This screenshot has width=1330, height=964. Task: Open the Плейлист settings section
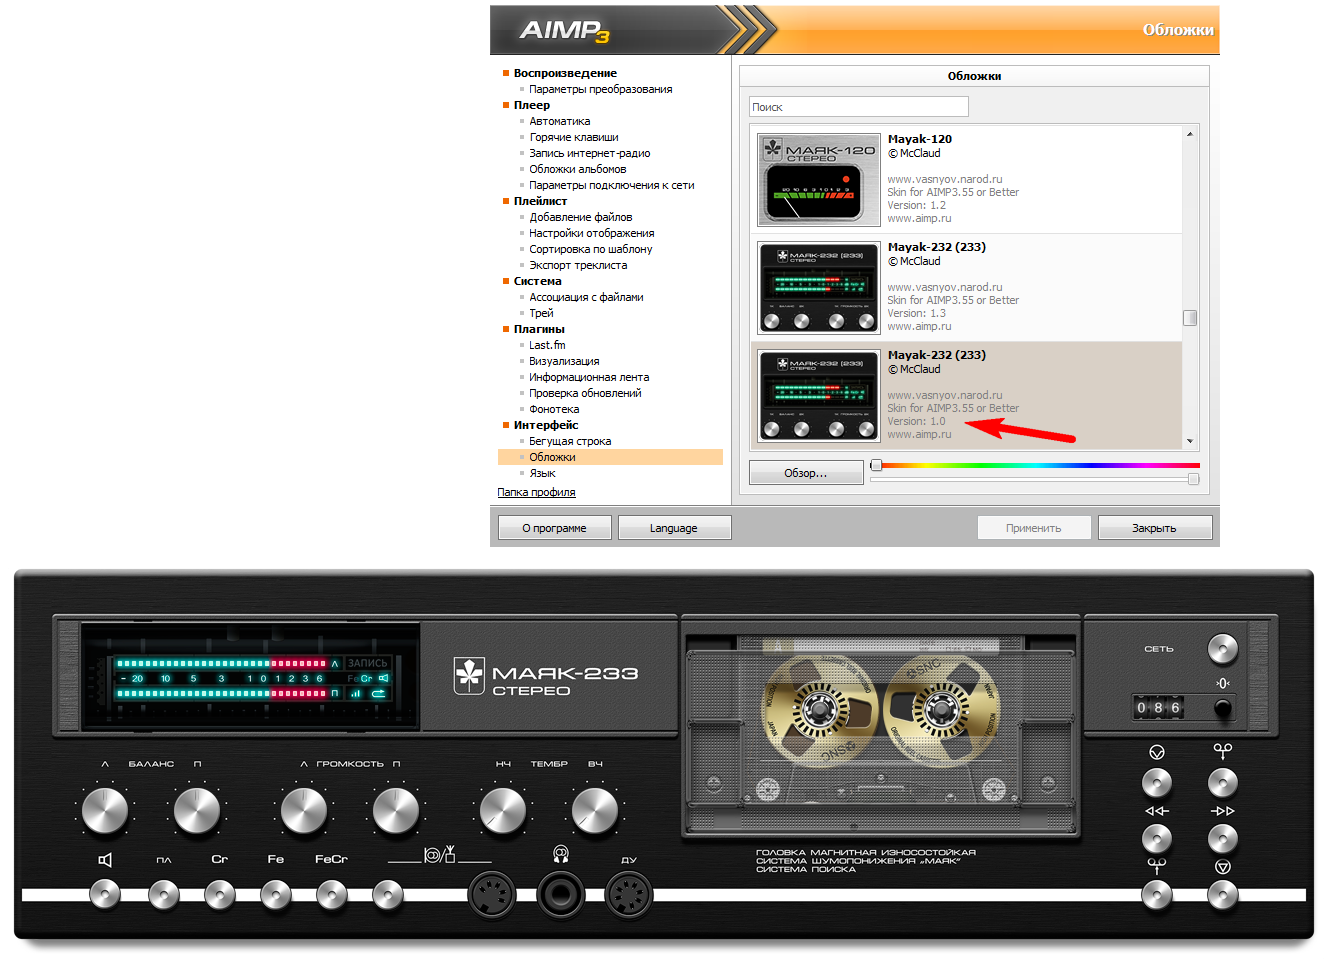point(540,201)
